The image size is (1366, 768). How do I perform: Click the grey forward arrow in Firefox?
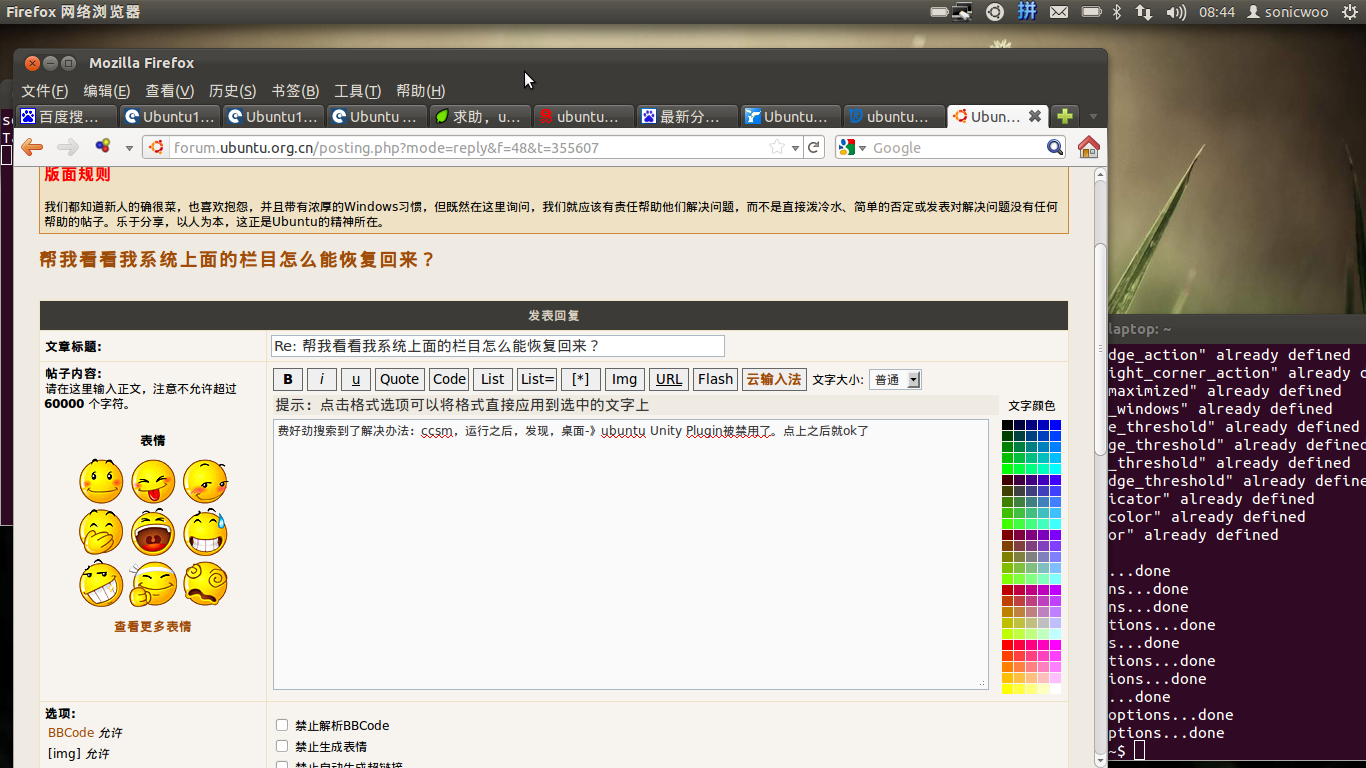coord(68,147)
